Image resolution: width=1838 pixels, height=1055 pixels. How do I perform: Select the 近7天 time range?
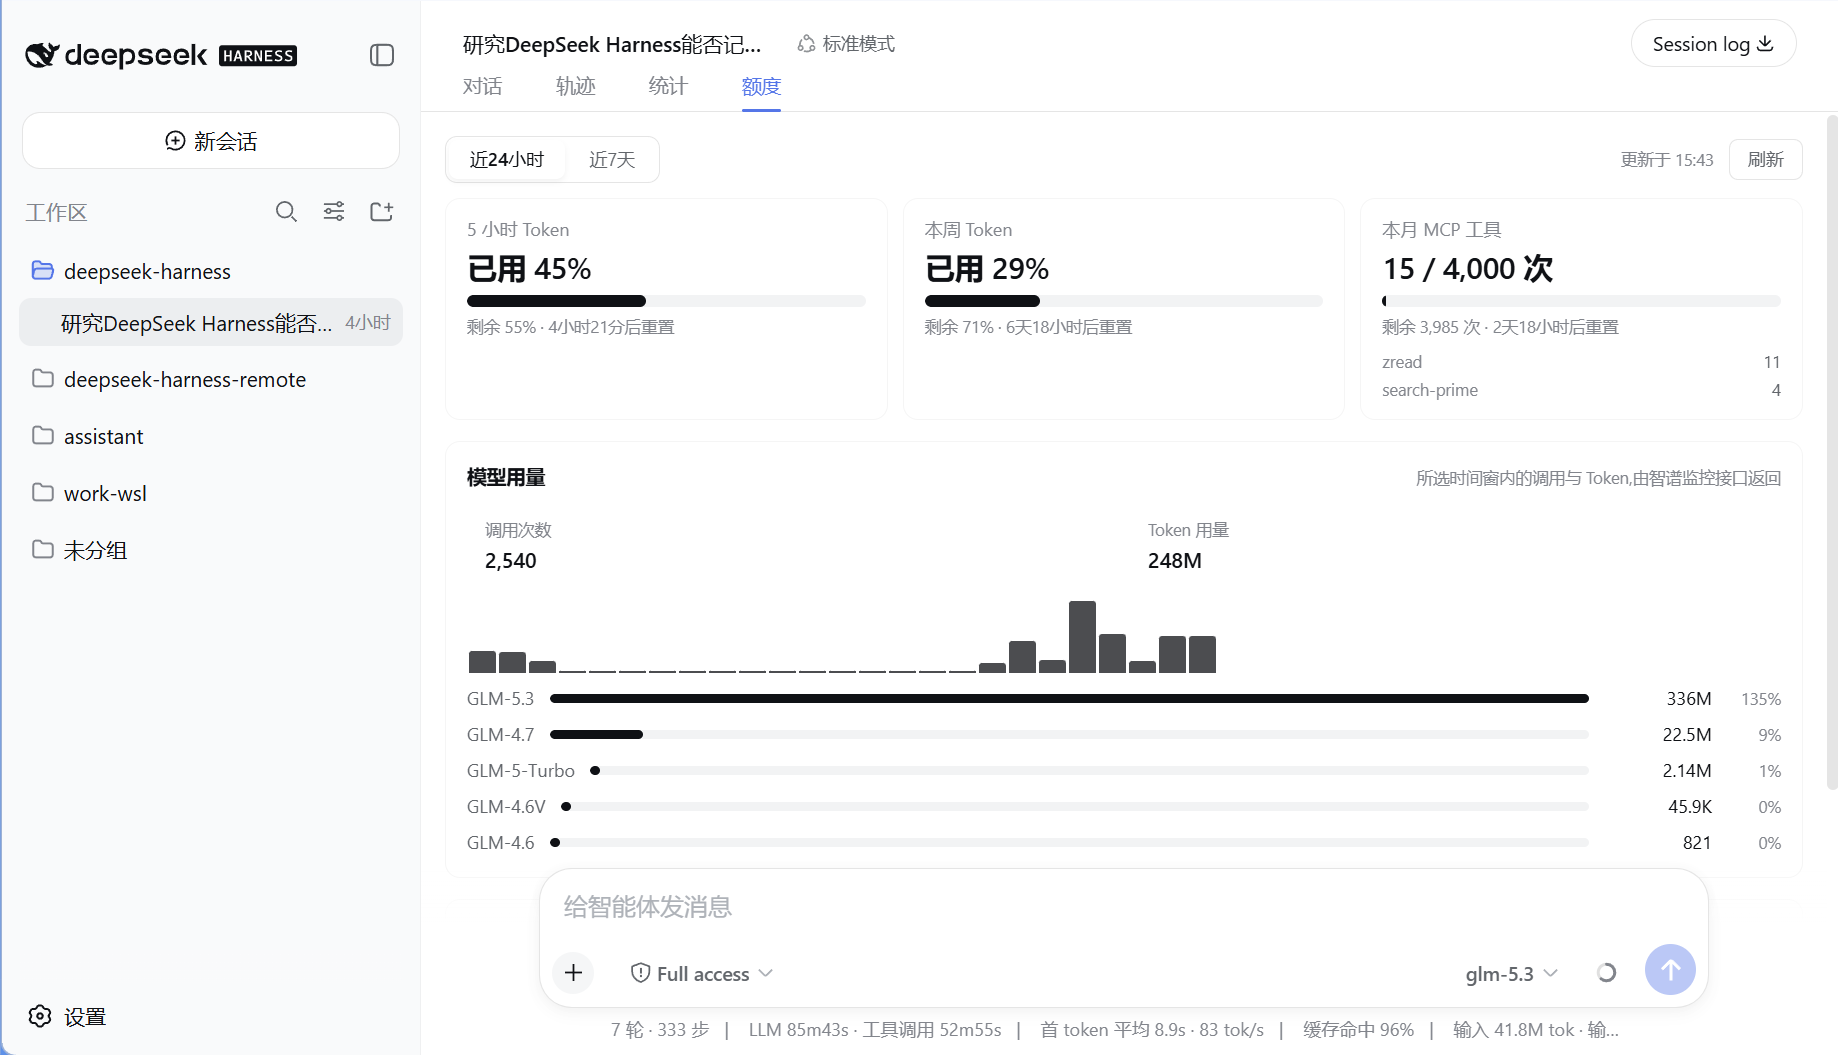point(612,160)
